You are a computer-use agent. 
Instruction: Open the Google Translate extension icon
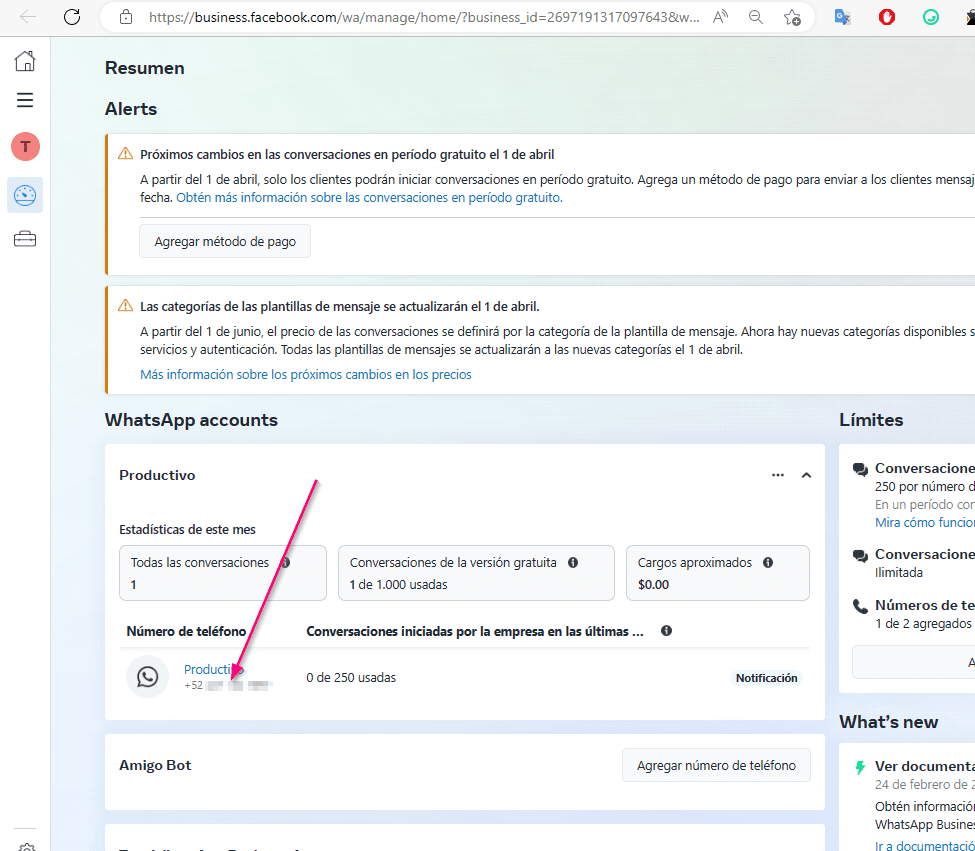tap(843, 17)
